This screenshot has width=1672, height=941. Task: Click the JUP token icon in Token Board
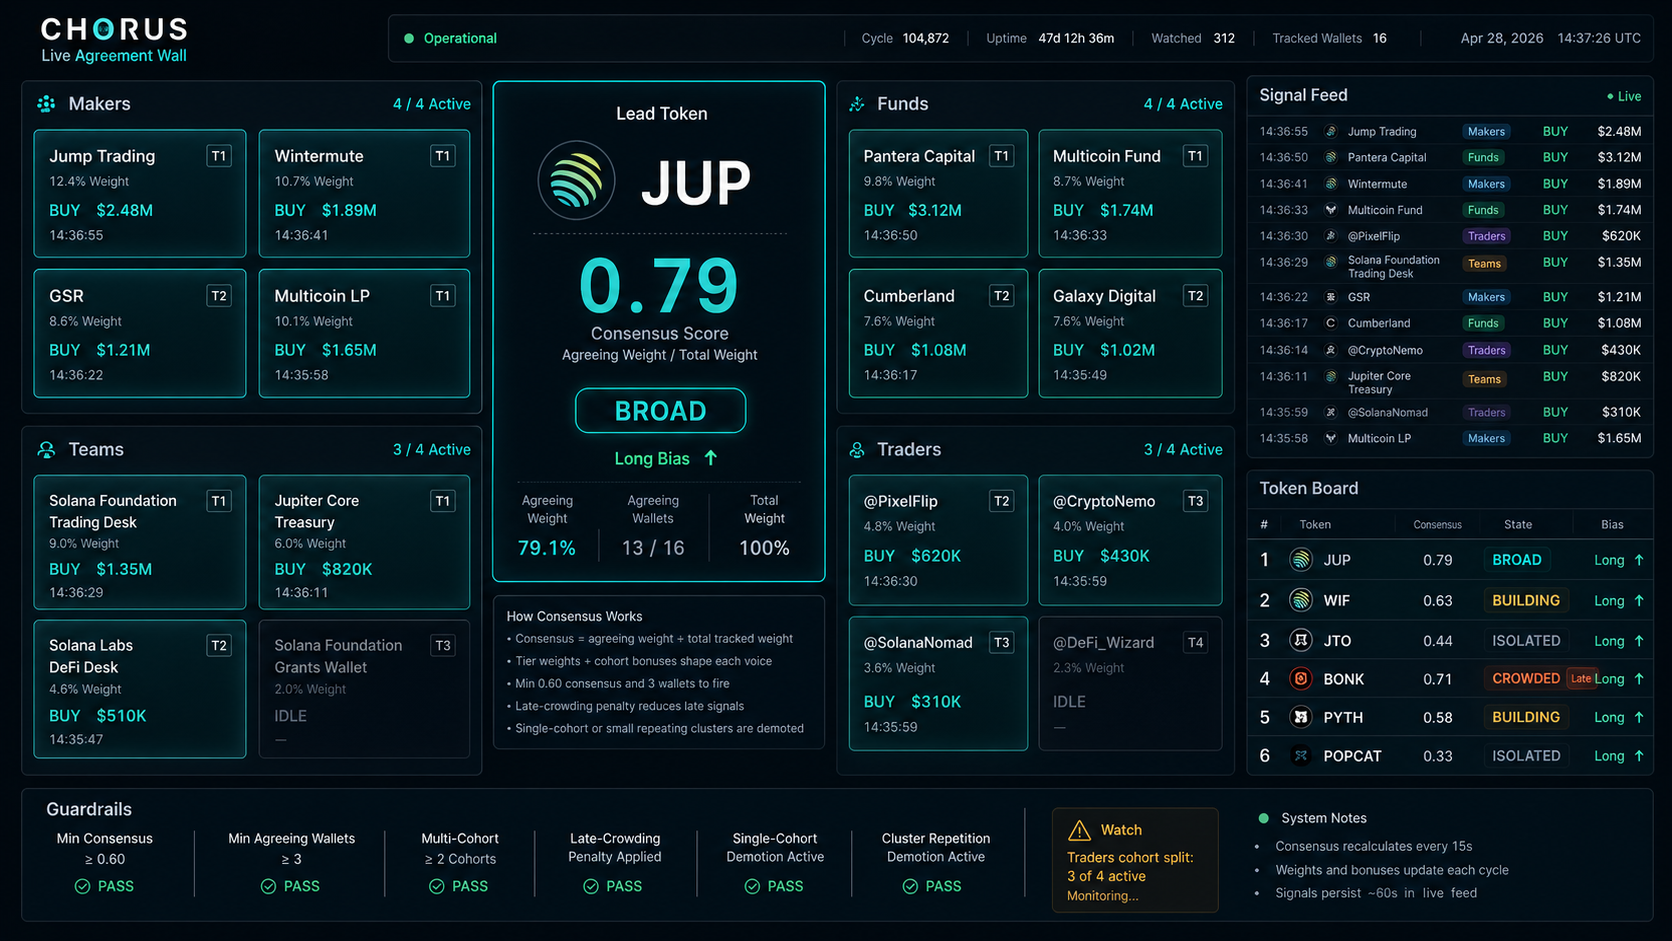pyautogui.click(x=1301, y=560)
